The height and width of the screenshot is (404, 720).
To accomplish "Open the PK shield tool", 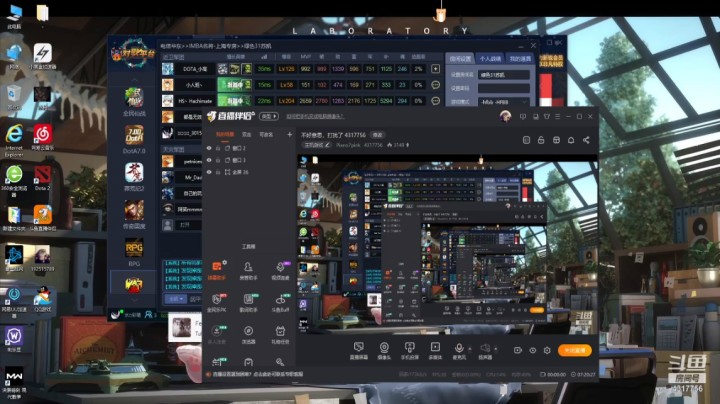I will (x=217, y=303).
